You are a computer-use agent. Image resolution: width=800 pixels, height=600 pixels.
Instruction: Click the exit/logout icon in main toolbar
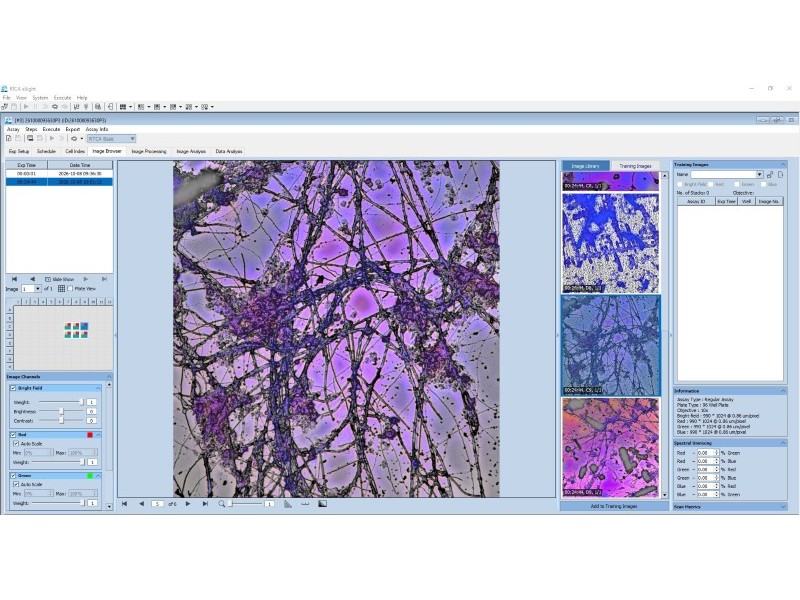click(x=110, y=107)
